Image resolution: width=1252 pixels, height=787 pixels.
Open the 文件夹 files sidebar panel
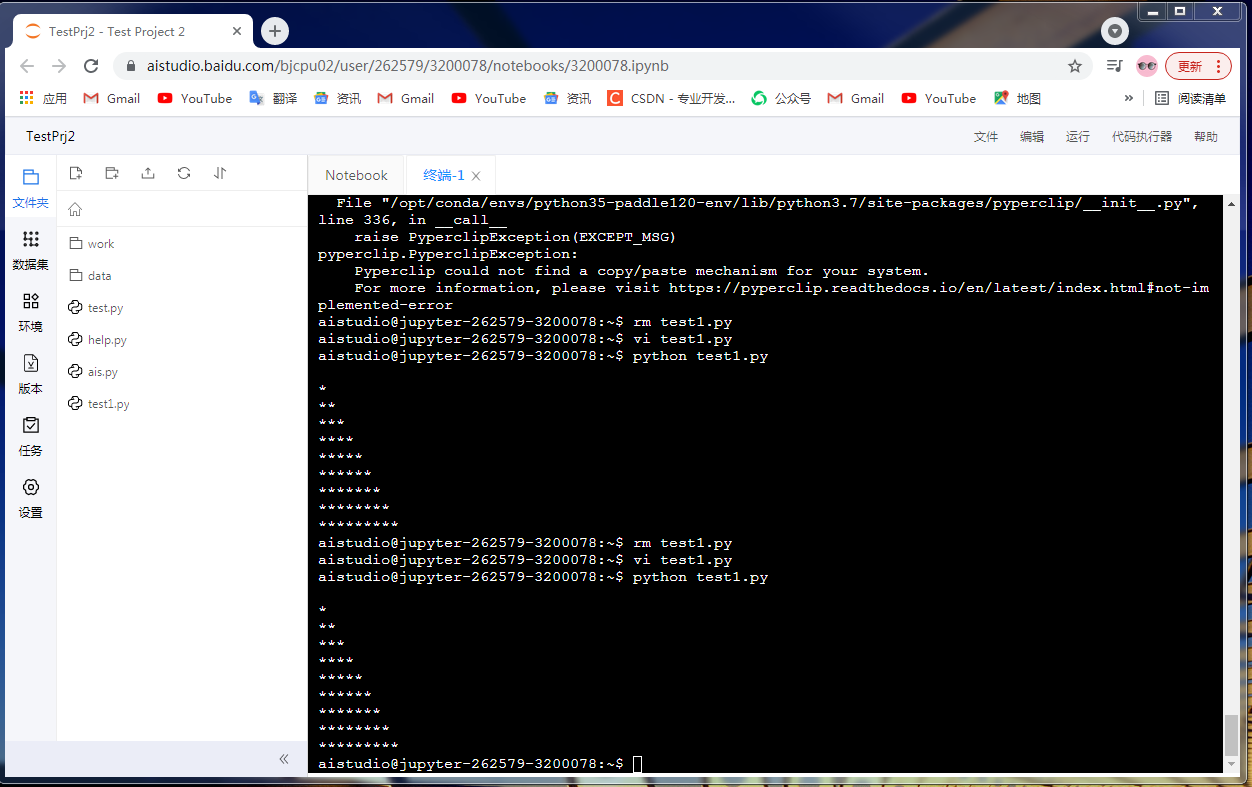pos(30,188)
